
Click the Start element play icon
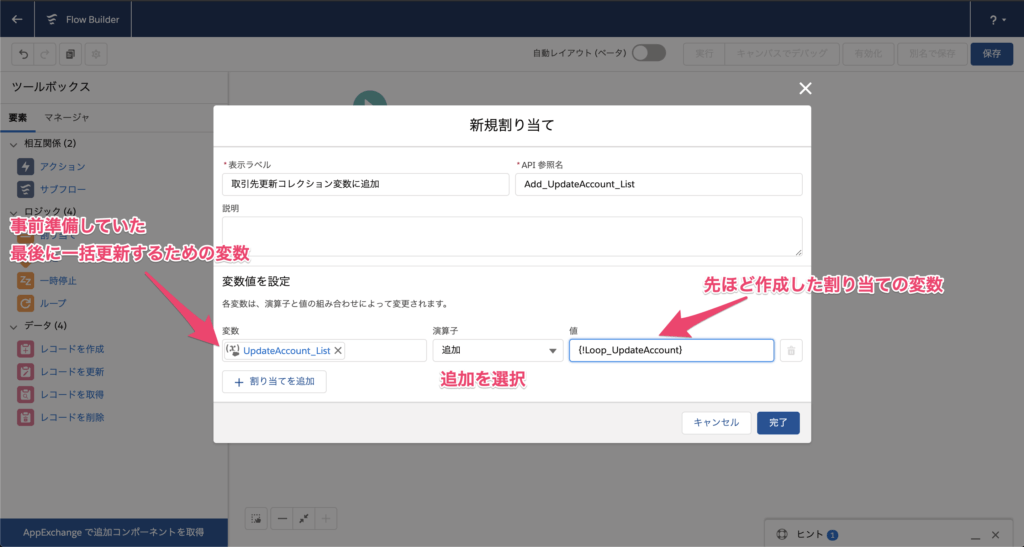coord(370,99)
